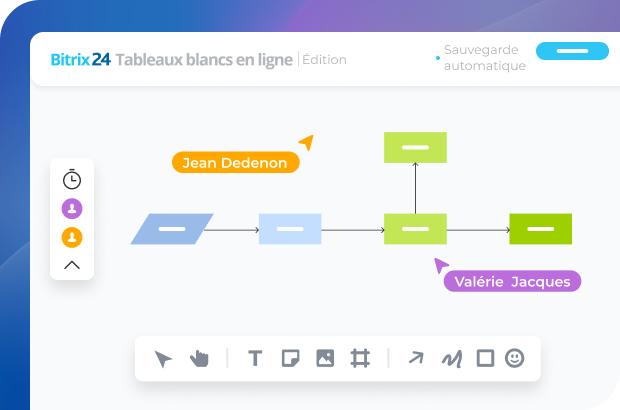The width and height of the screenshot is (620, 410).
Task: Open the timer clock in sidebar
Action: click(72, 180)
